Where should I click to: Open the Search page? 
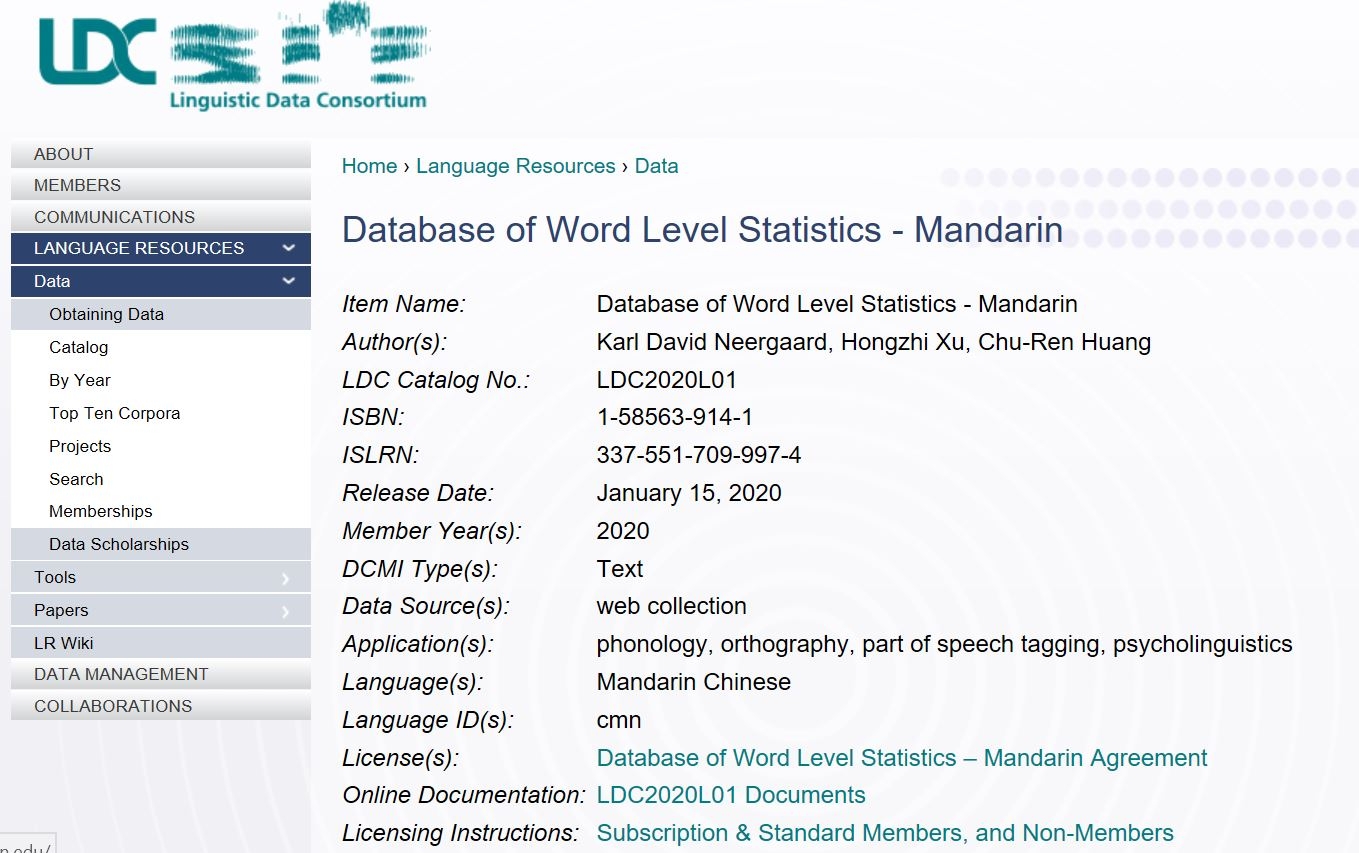click(x=76, y=479)
